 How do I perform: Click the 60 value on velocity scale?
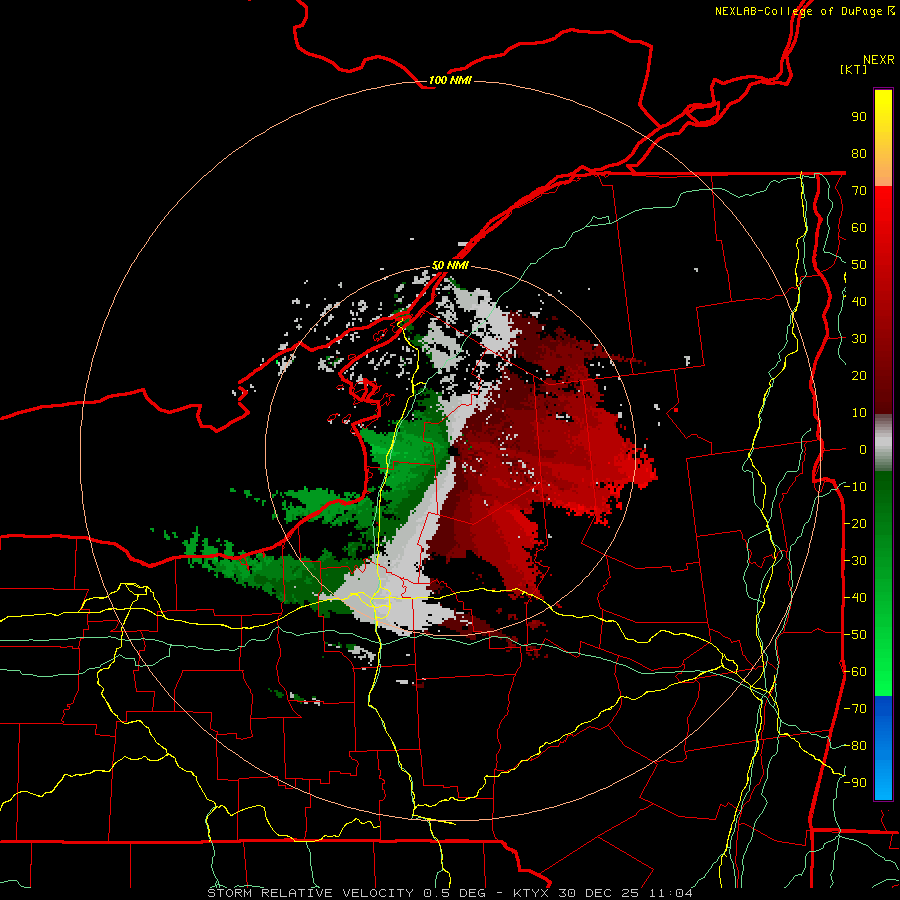coord(859,228)
